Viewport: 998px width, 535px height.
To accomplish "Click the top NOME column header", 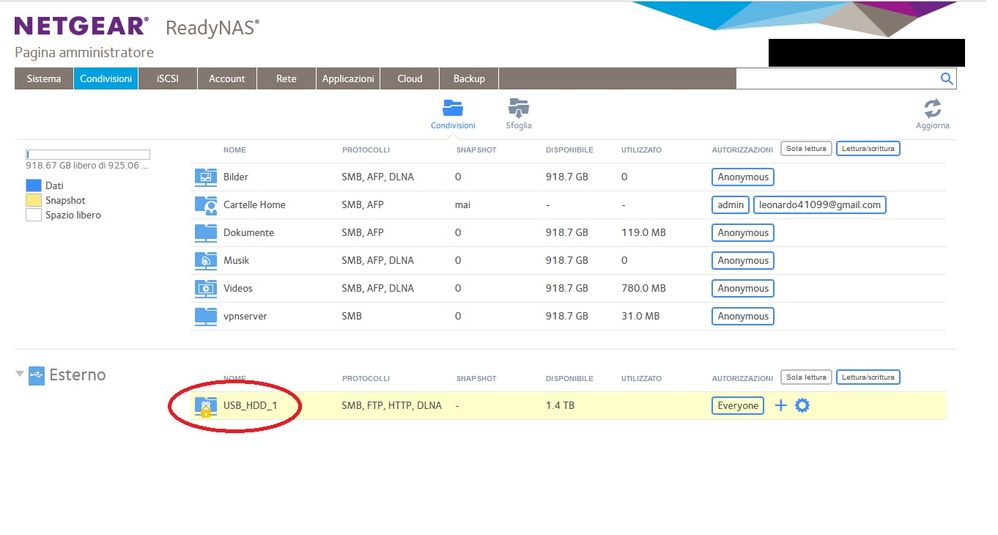I will point(234,150).
